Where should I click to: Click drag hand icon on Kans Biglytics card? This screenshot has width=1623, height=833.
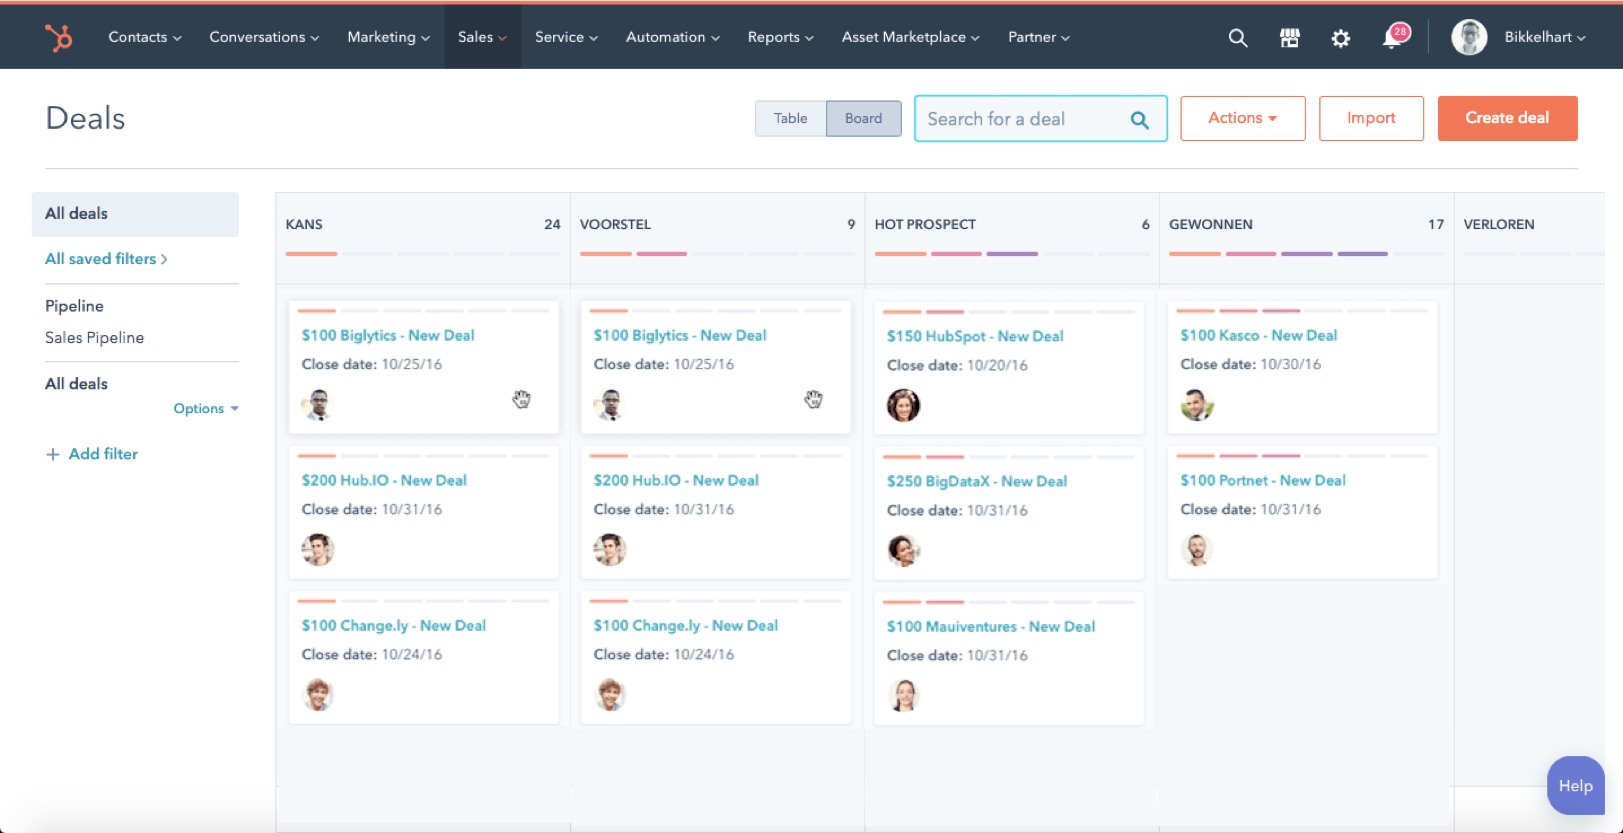pyautogui.click(x=522, y=400)
